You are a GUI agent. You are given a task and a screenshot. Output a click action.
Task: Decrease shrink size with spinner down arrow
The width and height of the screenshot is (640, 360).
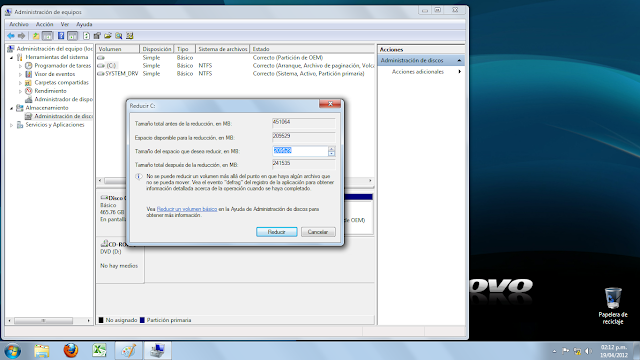coord(331,153)
